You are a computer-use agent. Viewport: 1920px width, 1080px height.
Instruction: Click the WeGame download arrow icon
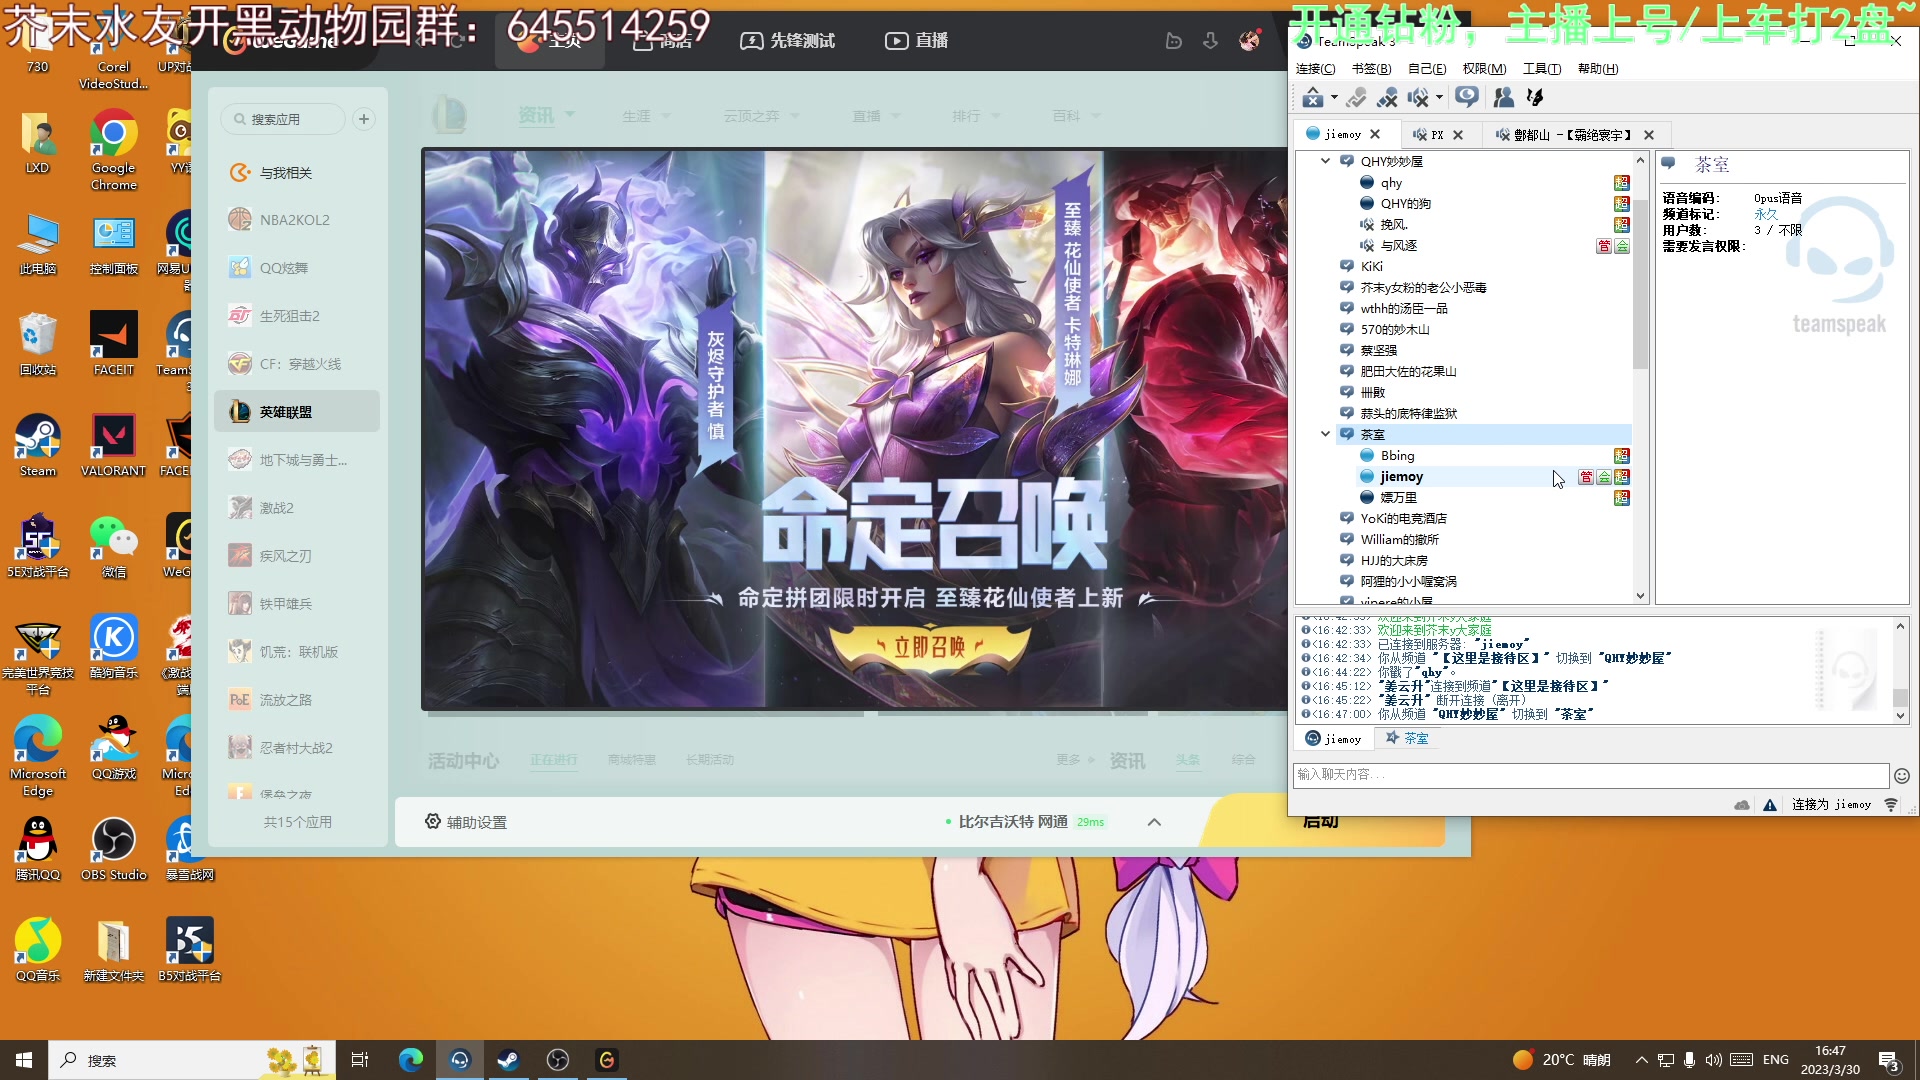point(1210,40)
